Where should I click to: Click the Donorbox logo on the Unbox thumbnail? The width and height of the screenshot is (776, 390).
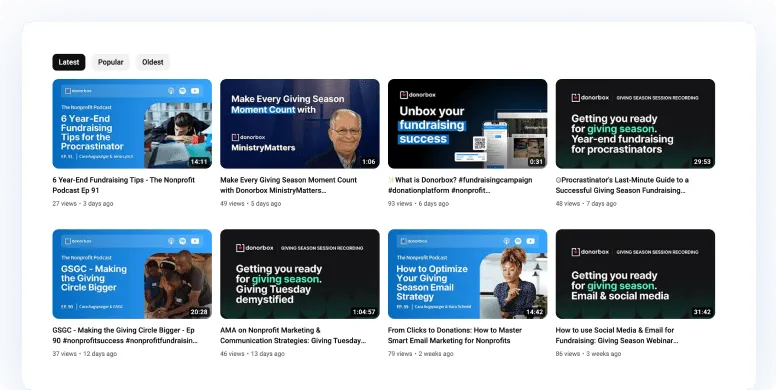[x=418, y=95]
